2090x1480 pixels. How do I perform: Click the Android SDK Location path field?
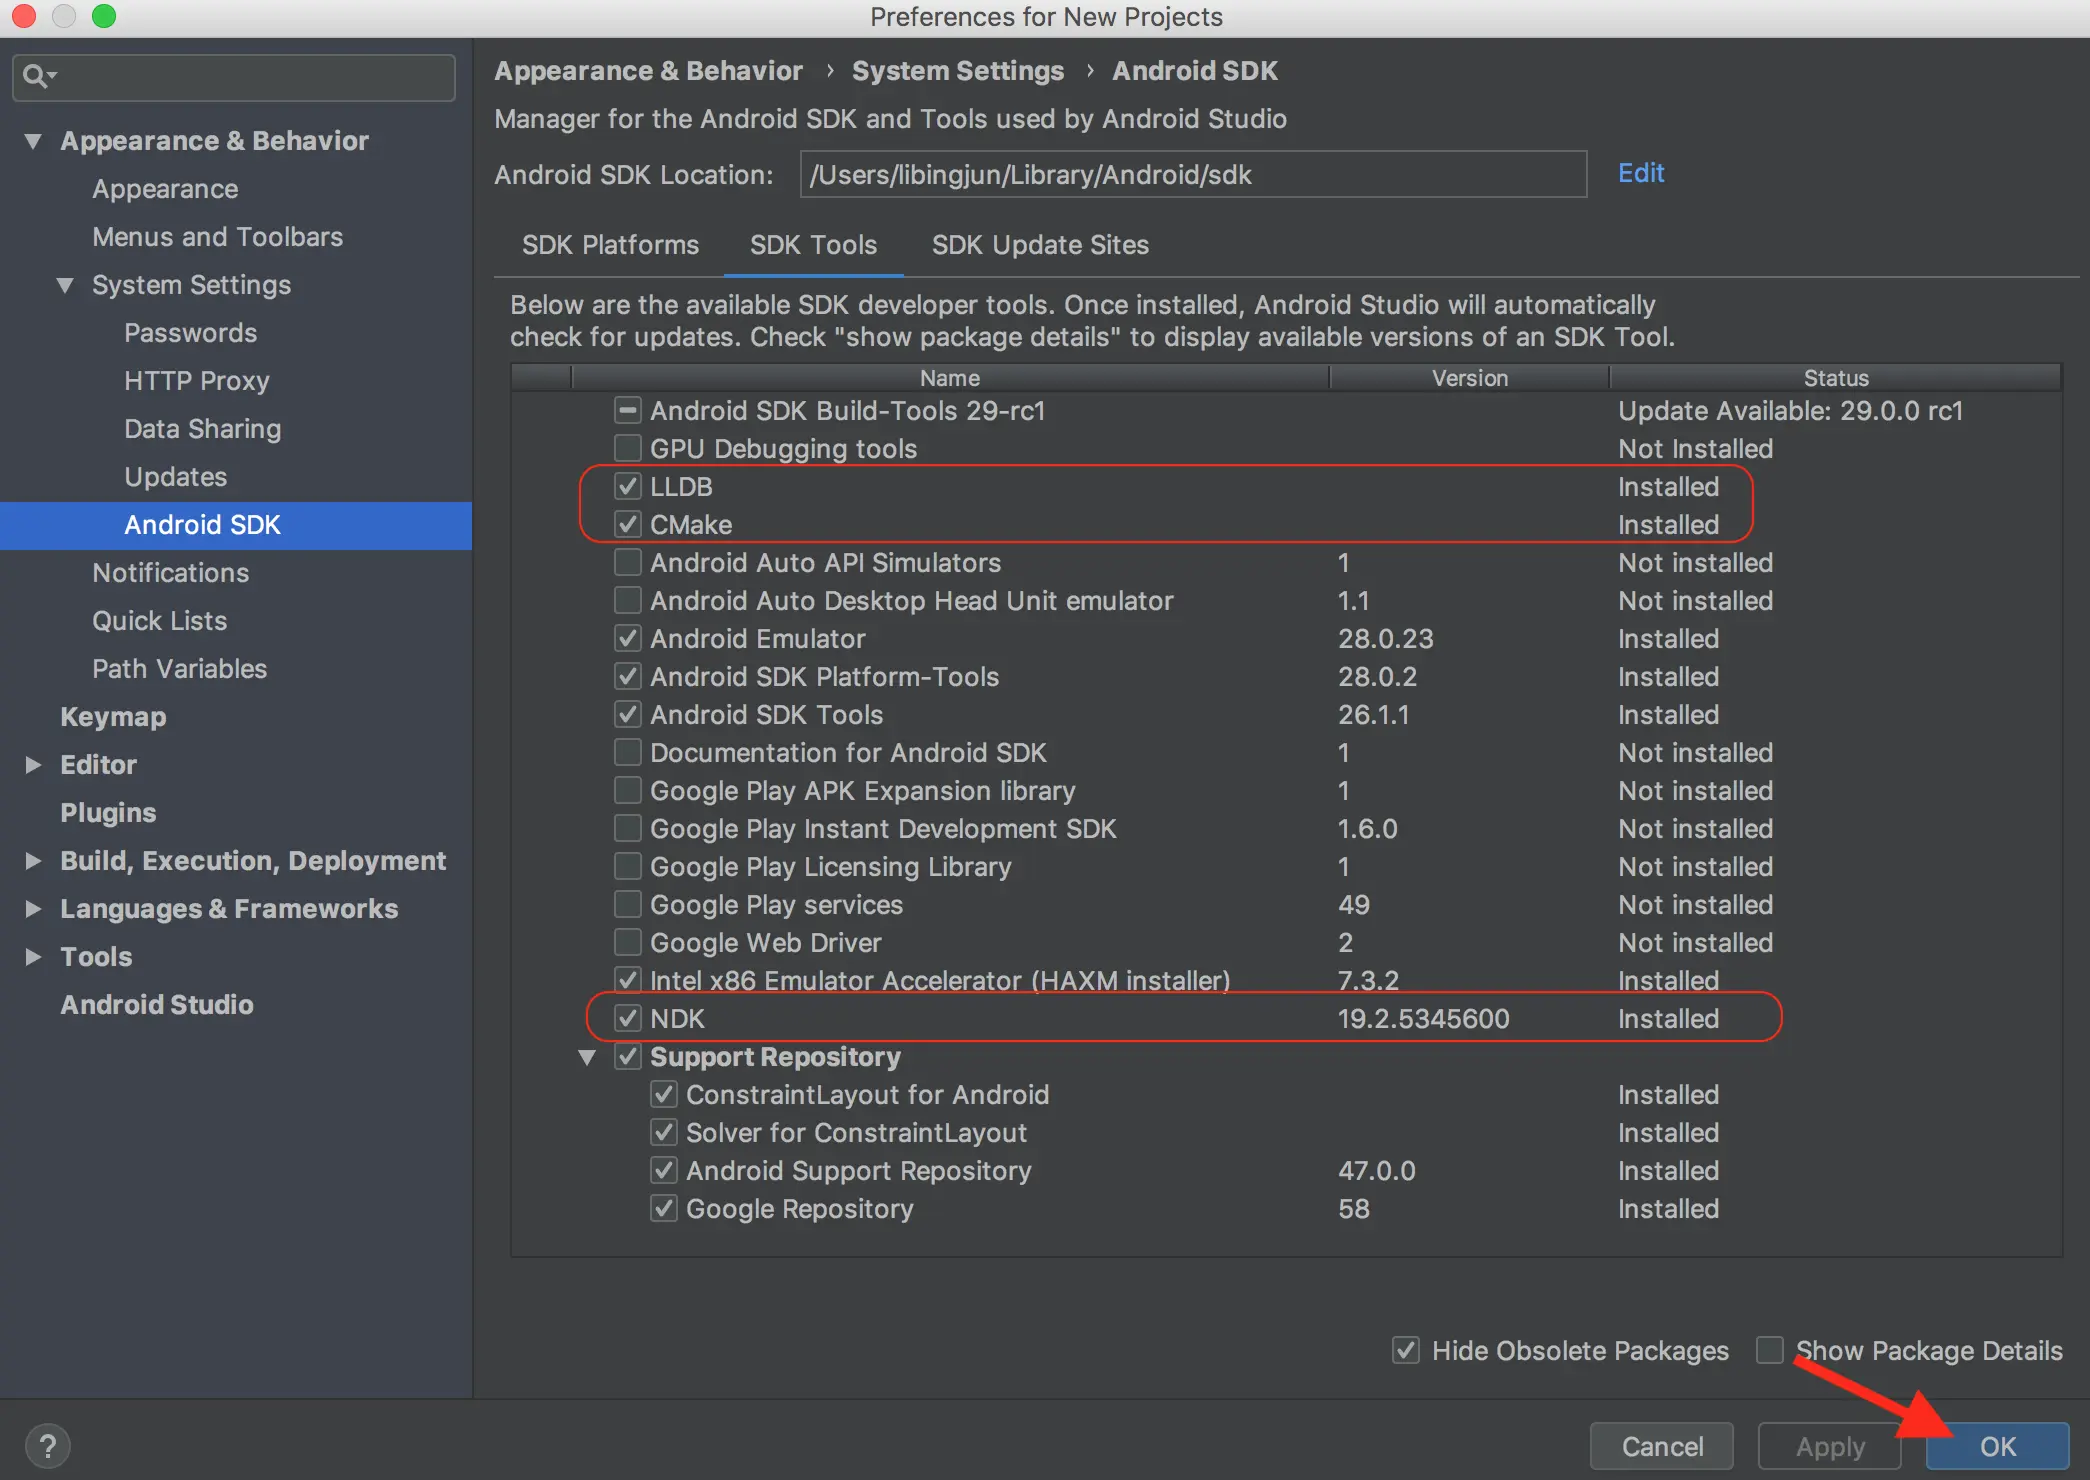1193,174
